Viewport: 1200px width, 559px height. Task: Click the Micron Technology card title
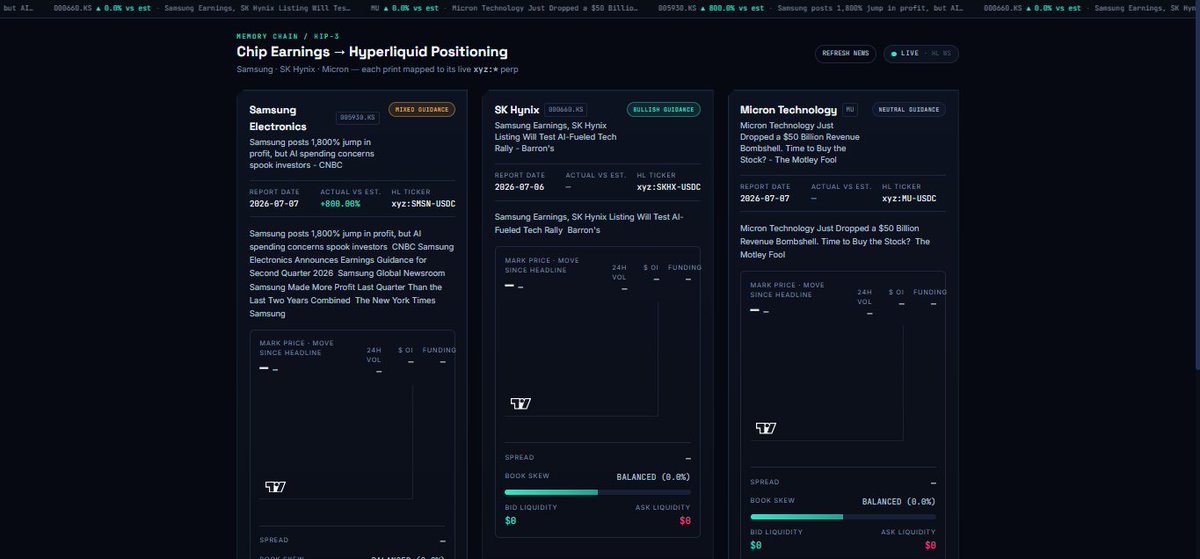788,109
